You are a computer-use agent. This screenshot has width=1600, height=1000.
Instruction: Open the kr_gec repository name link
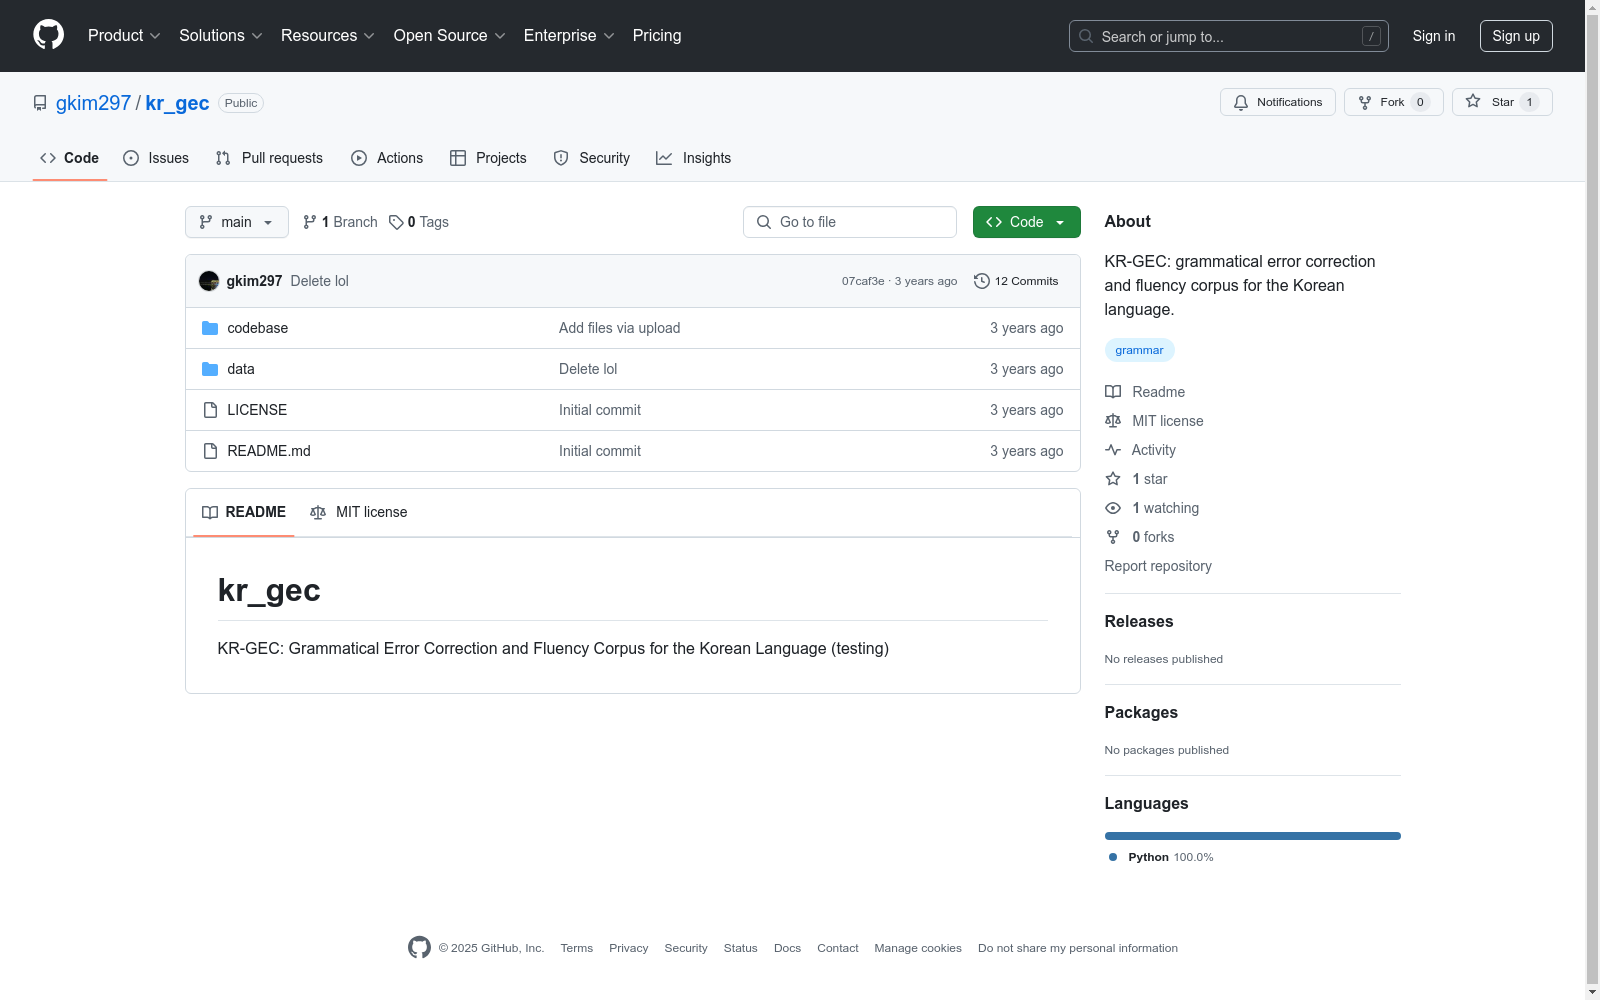pyautogui.click(x=177, y=103)
